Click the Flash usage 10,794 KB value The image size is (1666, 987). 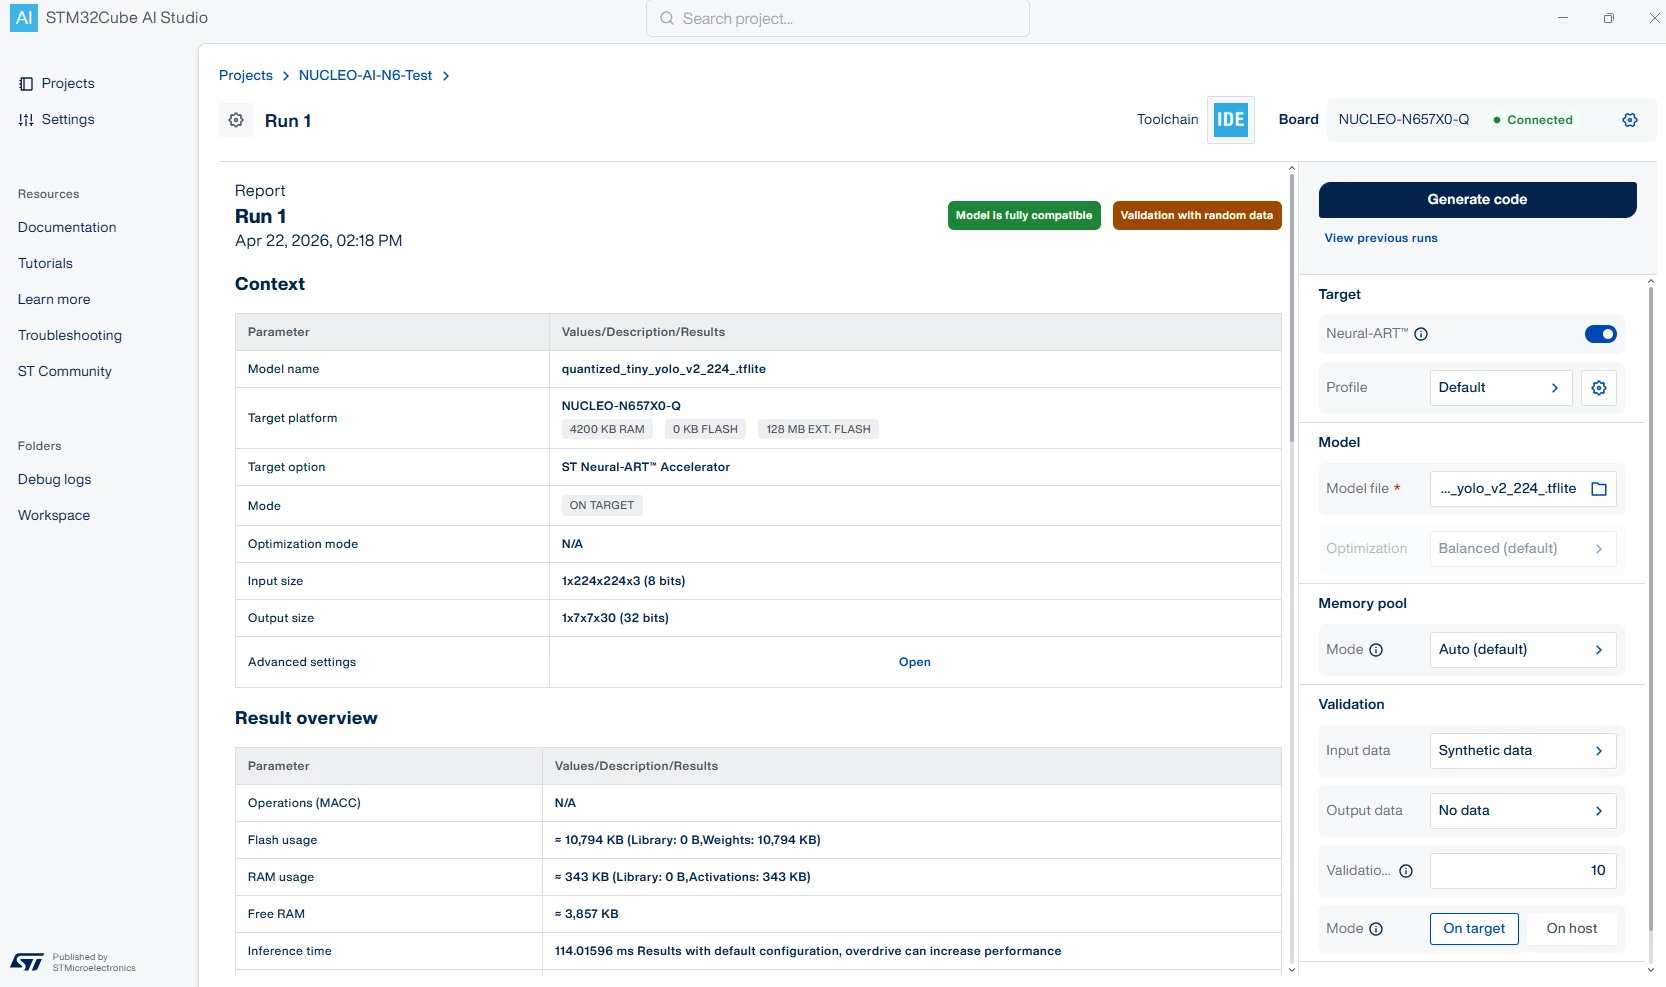pyautogui.click(x=688, y=840)
